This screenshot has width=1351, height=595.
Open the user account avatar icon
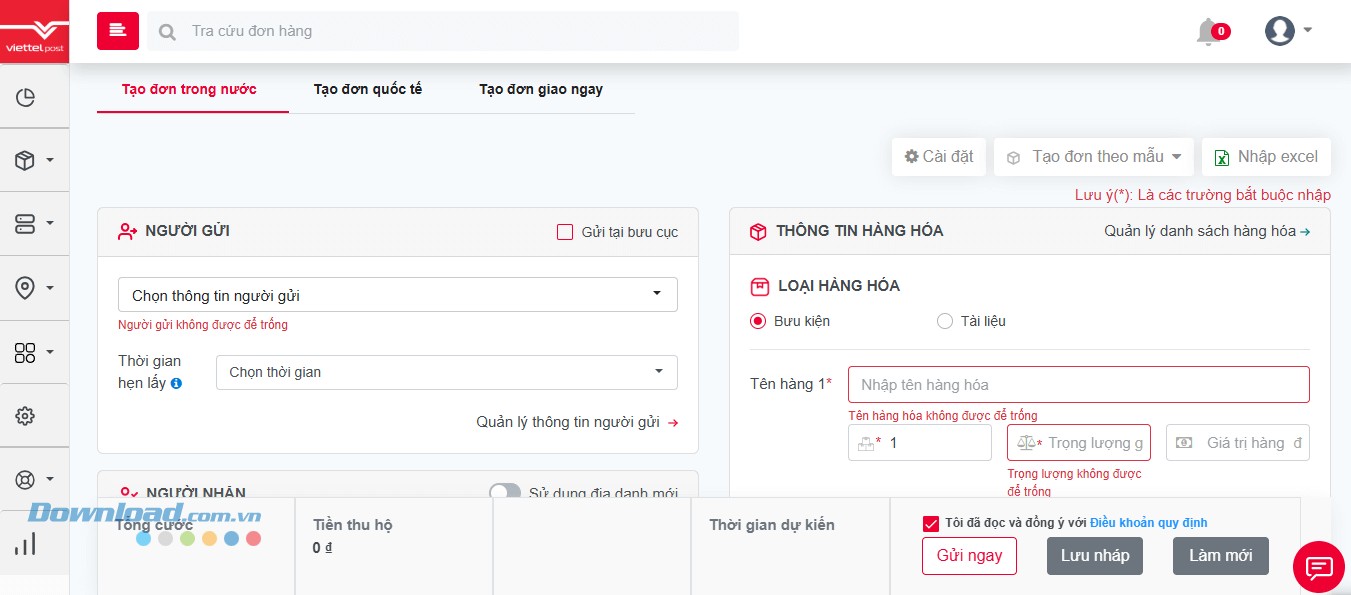point(1278,31)
